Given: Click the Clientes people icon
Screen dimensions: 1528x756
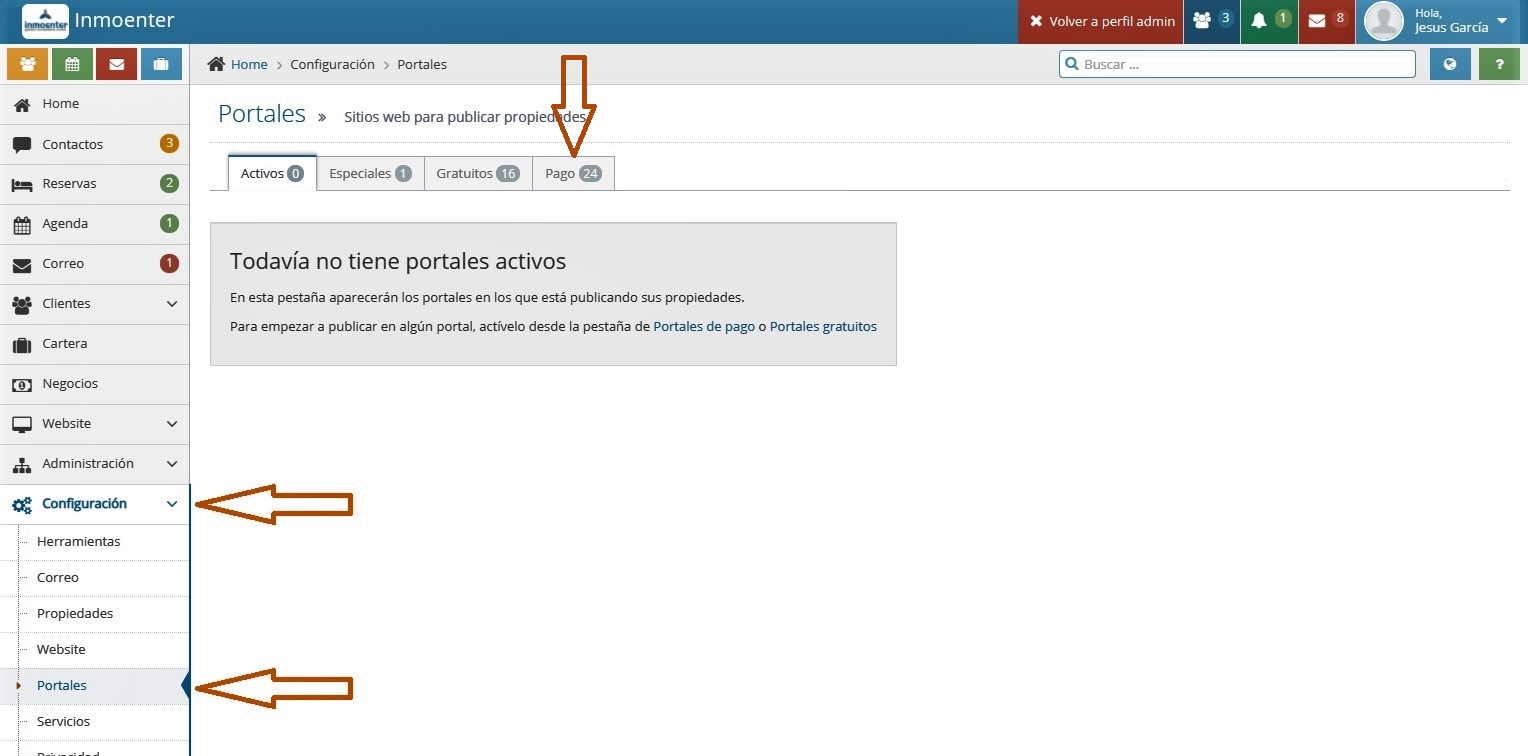Looking at the screenshot, I should click(22, 305).
